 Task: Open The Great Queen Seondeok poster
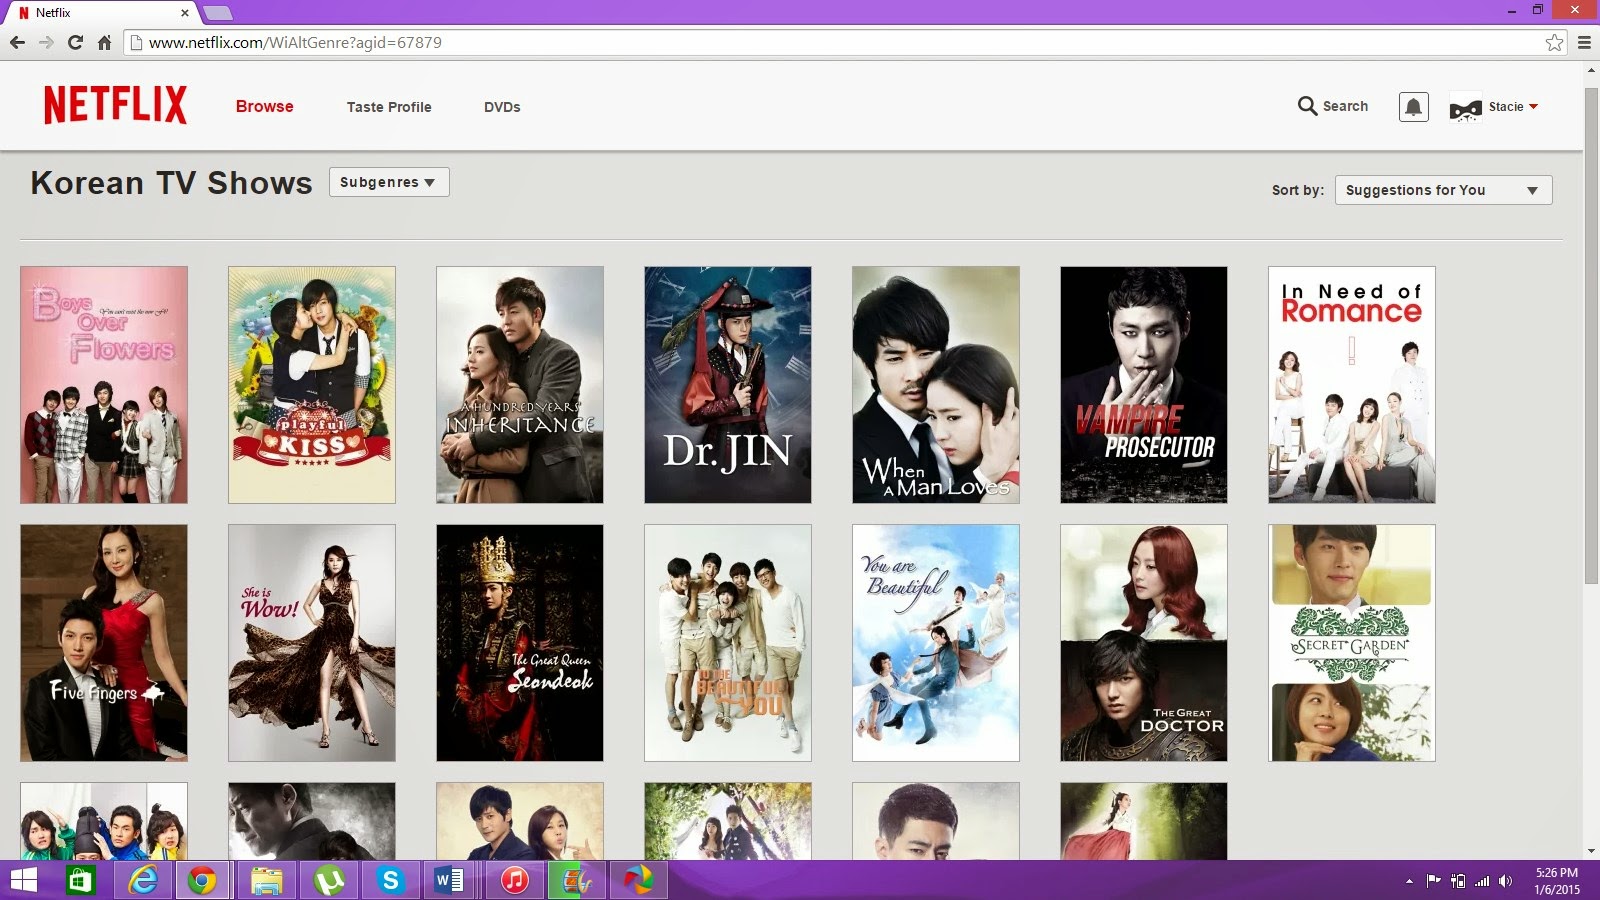(520, 643)
